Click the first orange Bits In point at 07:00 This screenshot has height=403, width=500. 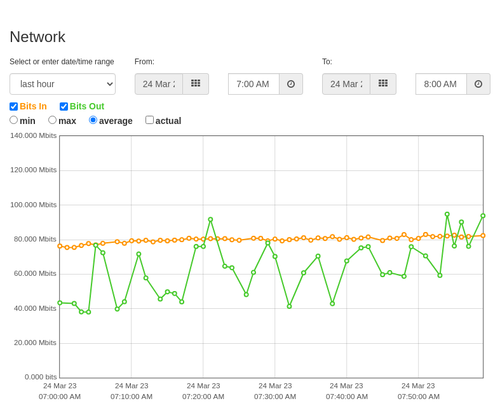point(60,246)
